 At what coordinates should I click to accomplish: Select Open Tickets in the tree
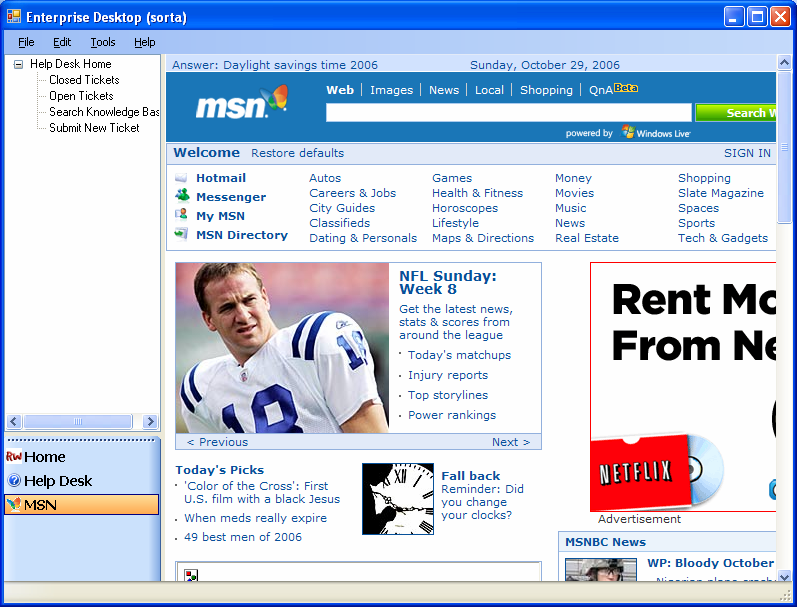click(x=81, y=96)
